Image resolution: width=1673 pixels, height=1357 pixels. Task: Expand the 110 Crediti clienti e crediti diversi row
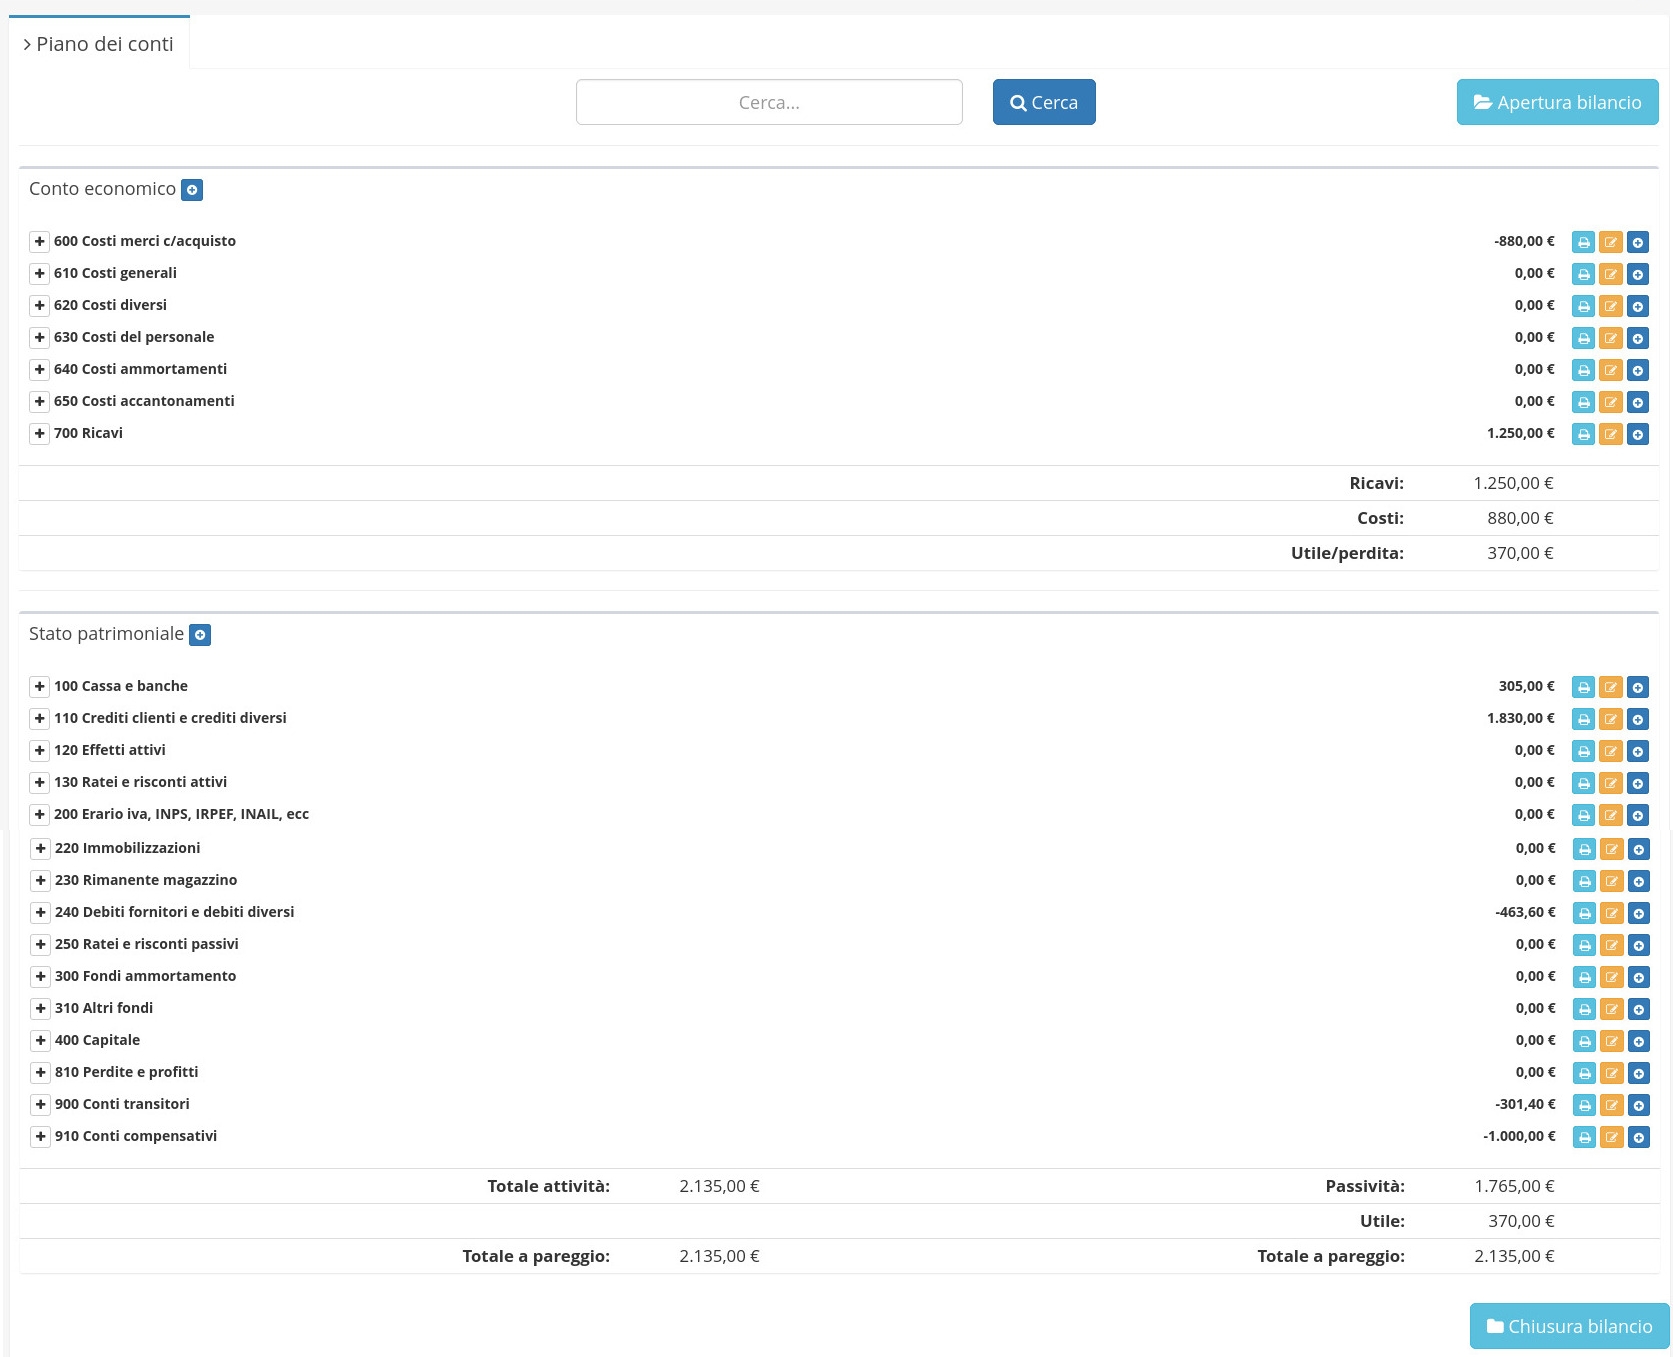coord(39,718)
